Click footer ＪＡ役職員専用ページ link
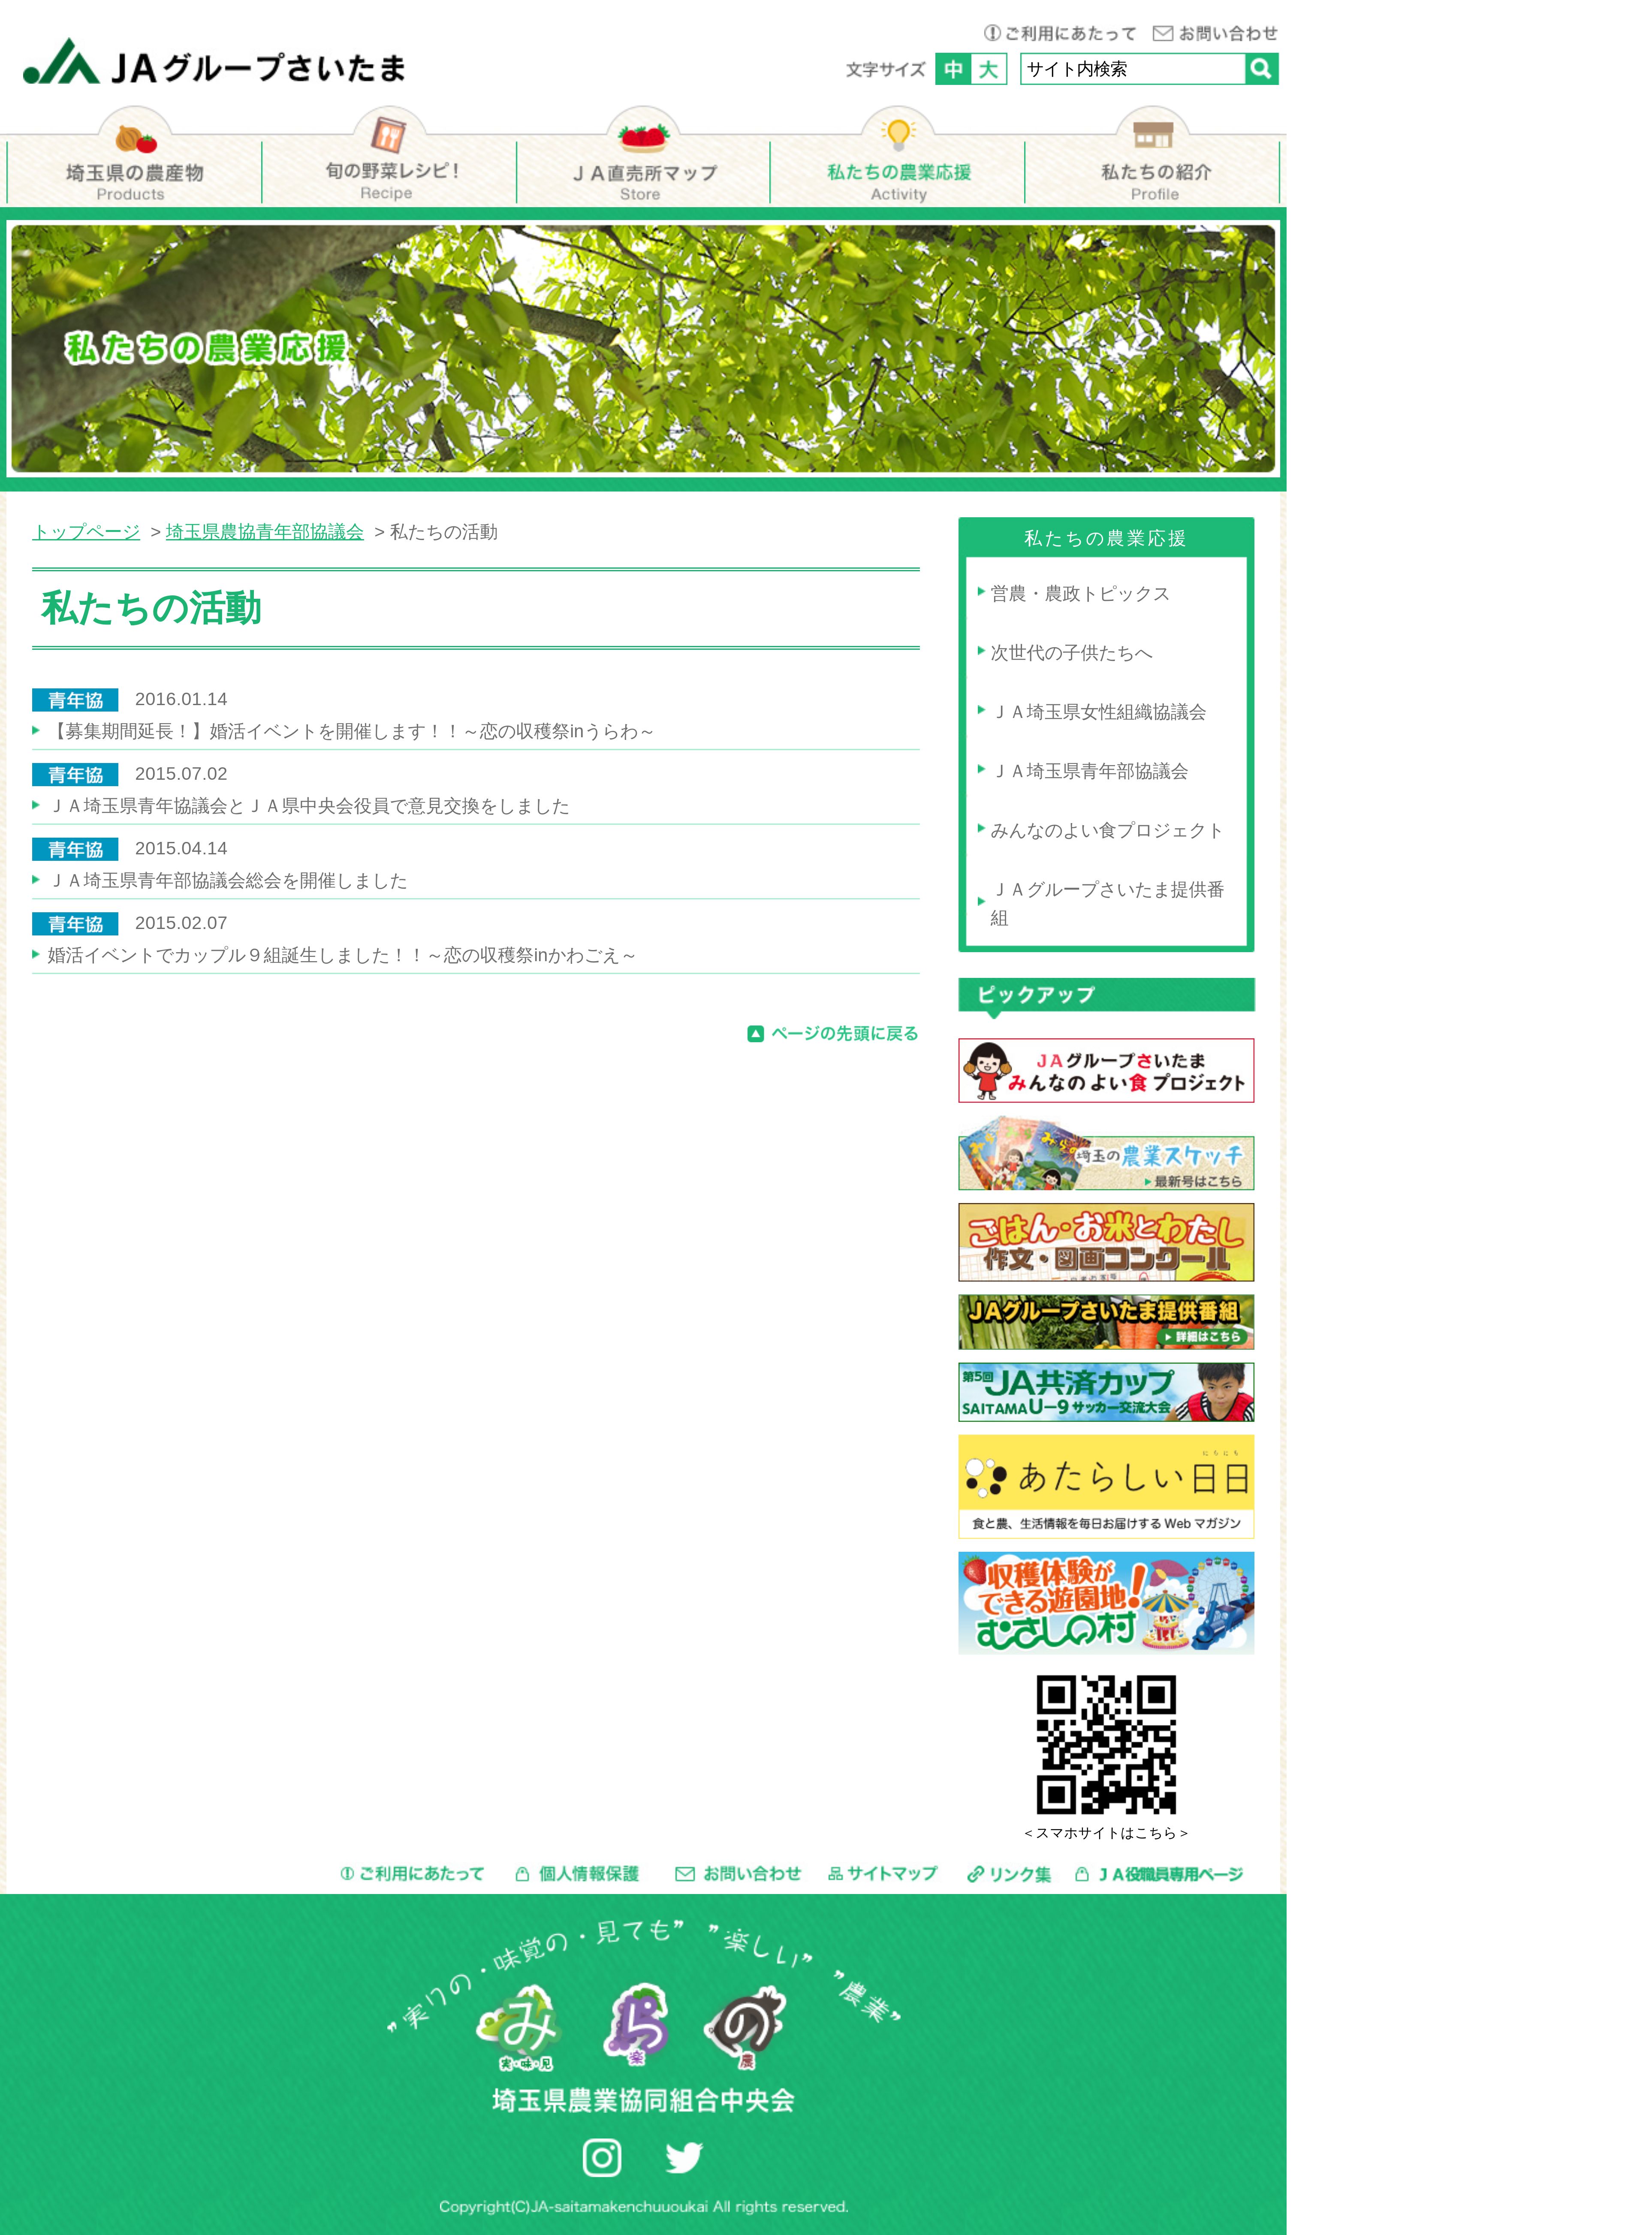The image size is (1652, 2235). click(x=1159, y=1874)
